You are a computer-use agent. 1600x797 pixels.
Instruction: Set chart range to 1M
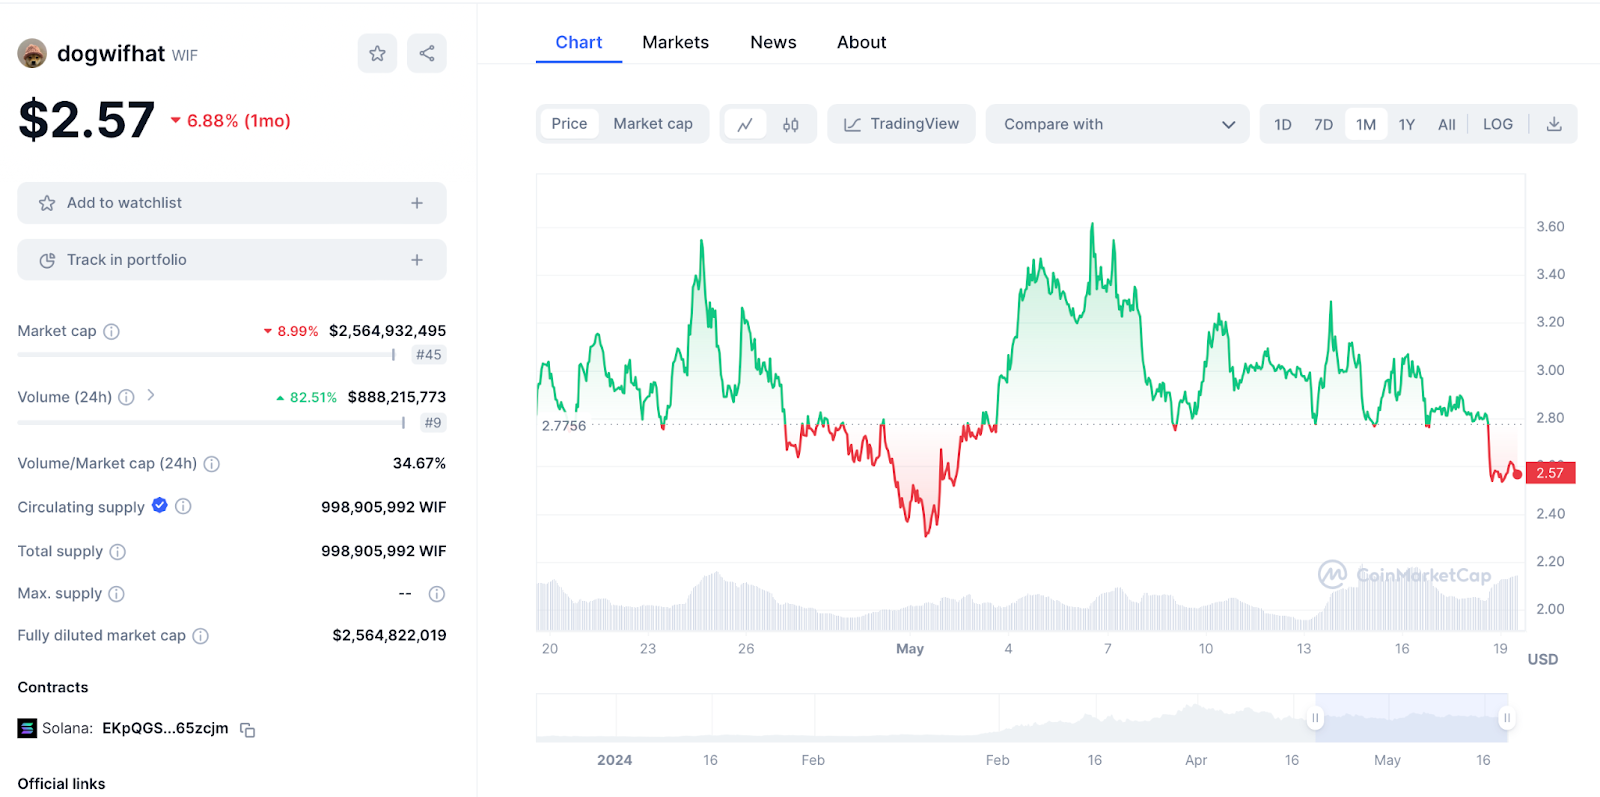click(1366, 125)
